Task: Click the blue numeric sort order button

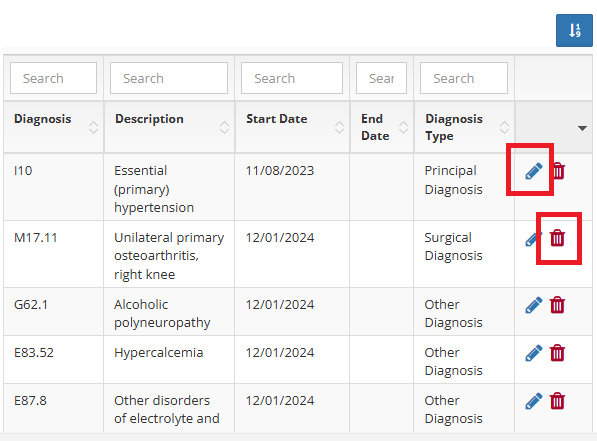Action: coord(574,30)
